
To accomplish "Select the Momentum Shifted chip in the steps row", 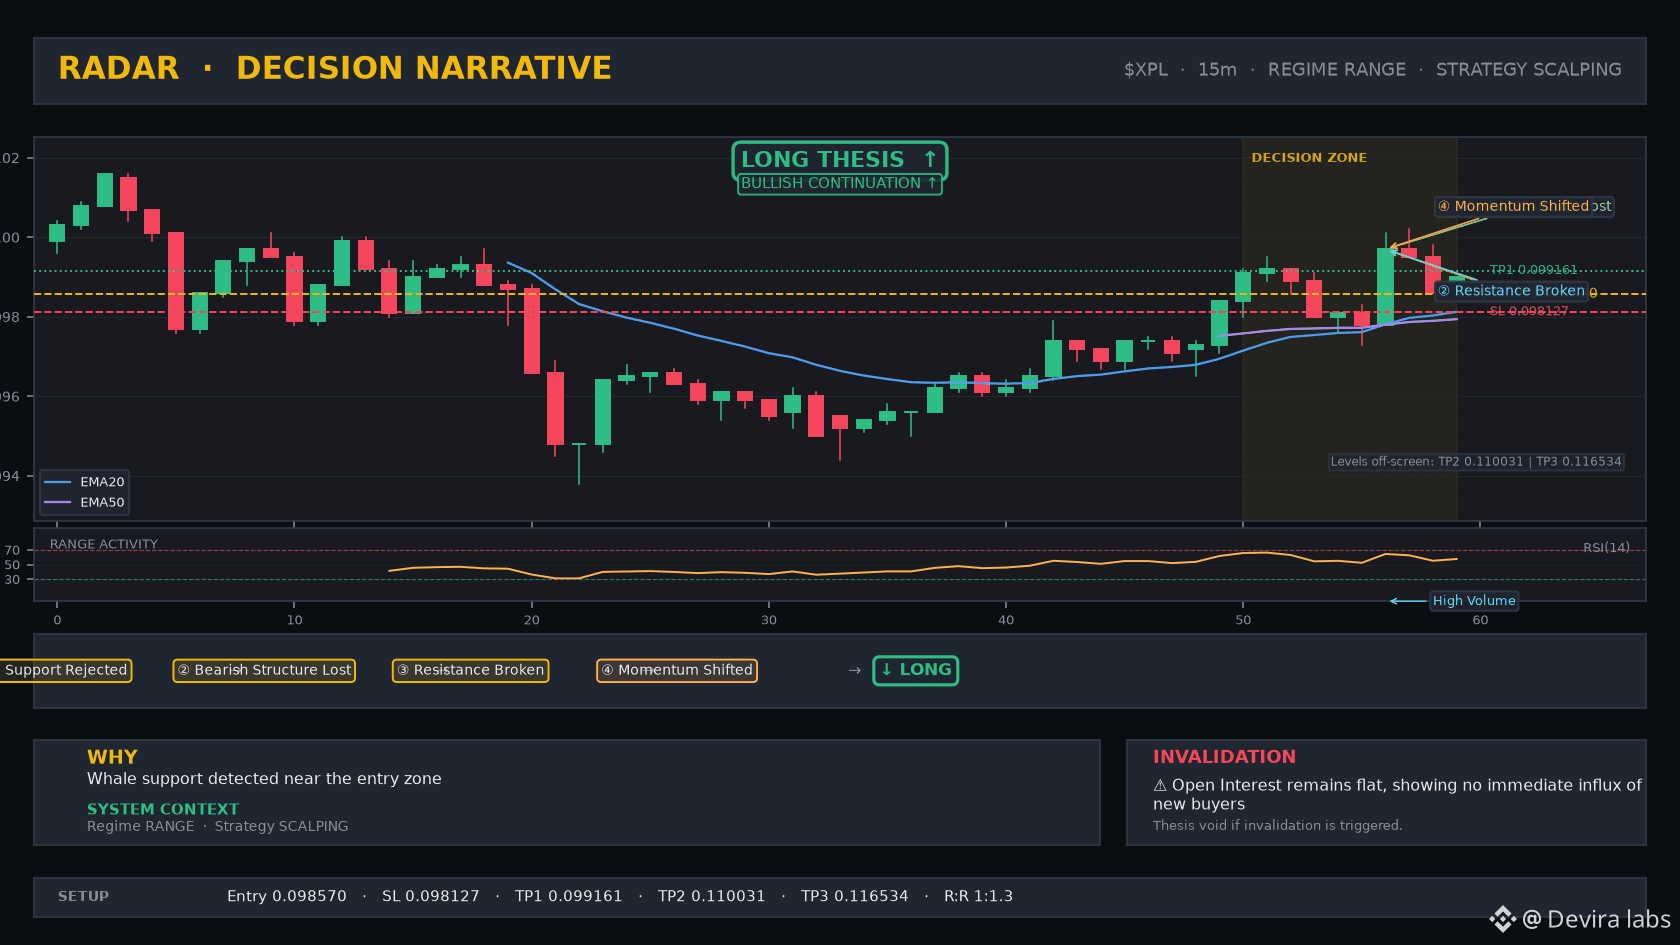I will (x=677, y=670).
